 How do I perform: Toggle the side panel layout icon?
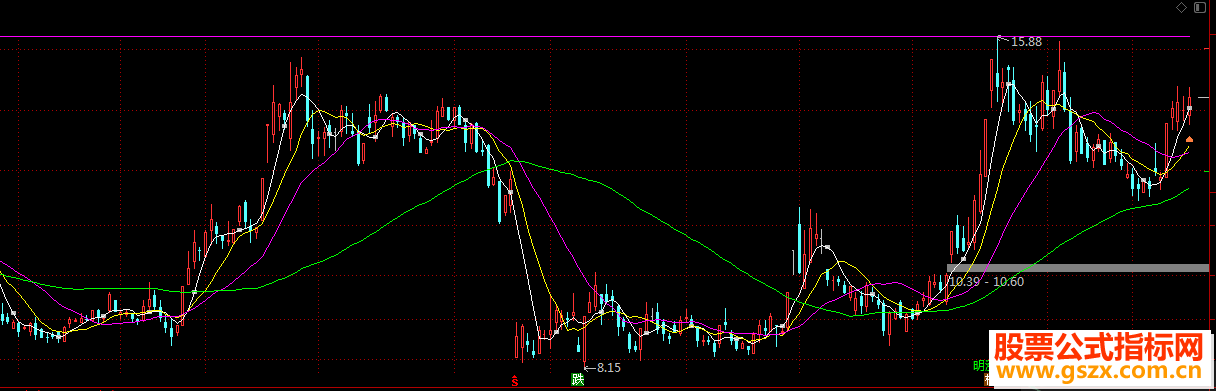click(1201, 7)
